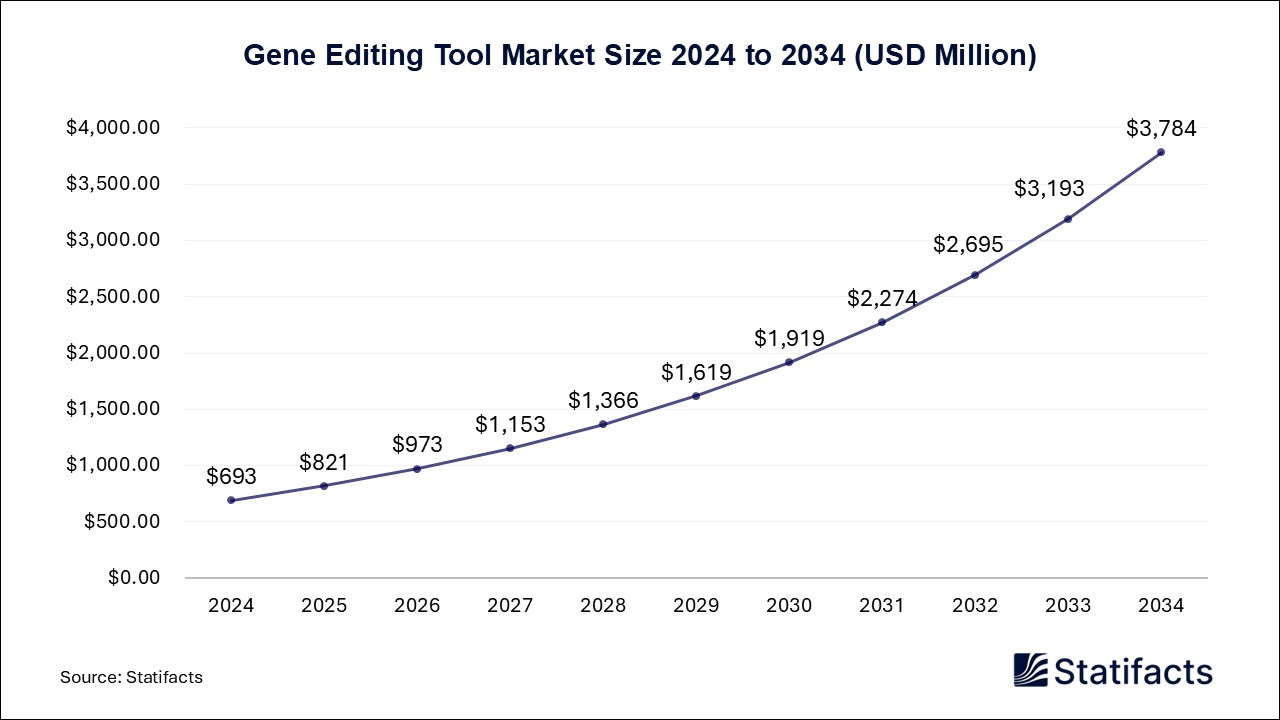
Task: Select the 2033 x-axis label
Action: [x=1068, y=606]
